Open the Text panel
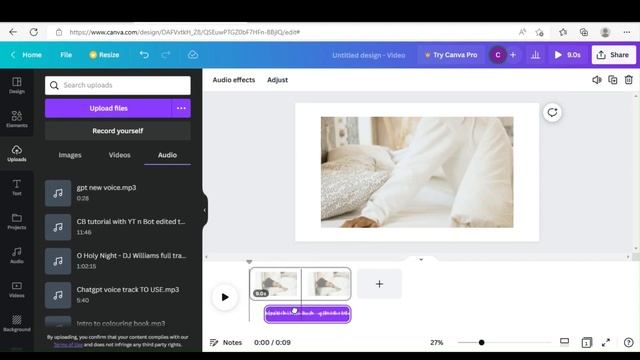Image resolution: width=640 pixels, height=360 pixels. tap(17, 187)
